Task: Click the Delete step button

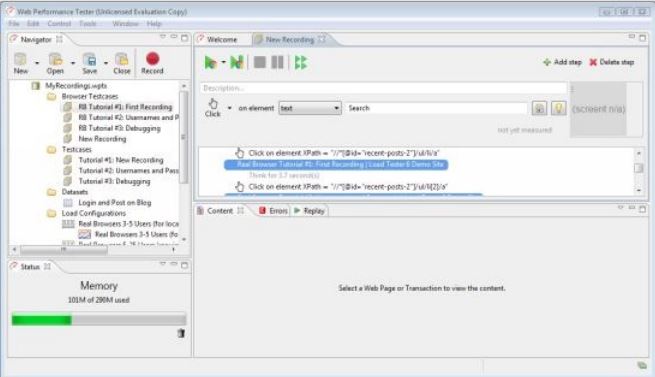Action: 612,62
